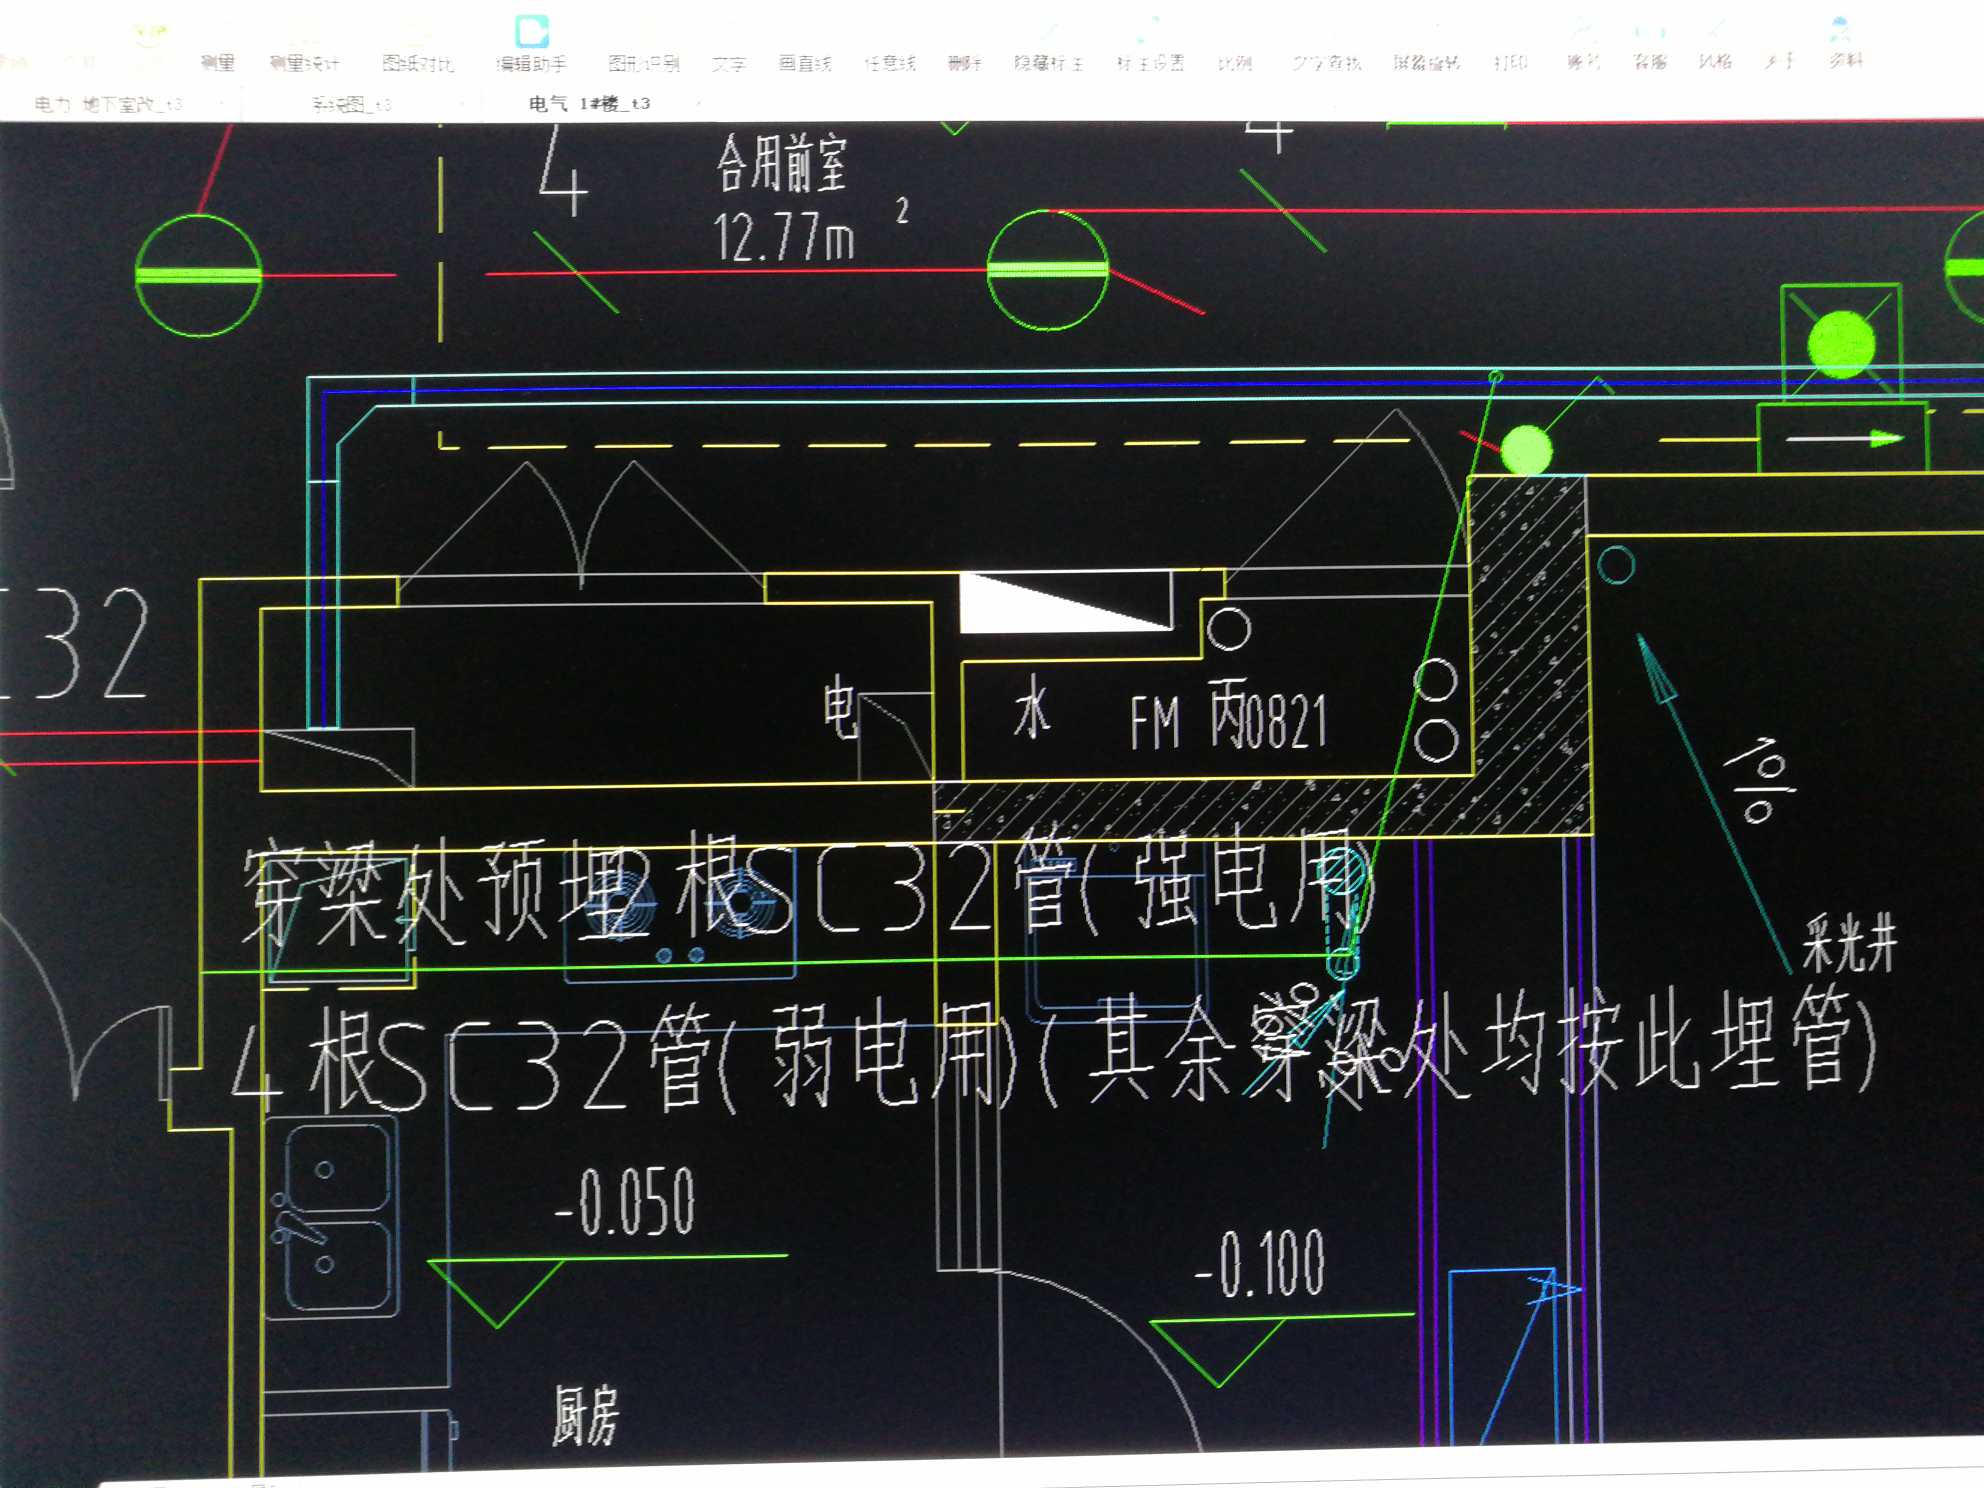Click the 采光井 light well label
The width and height of the screenshot is (1984, 1488).
pyautogui.click(x=1848, y=942)
